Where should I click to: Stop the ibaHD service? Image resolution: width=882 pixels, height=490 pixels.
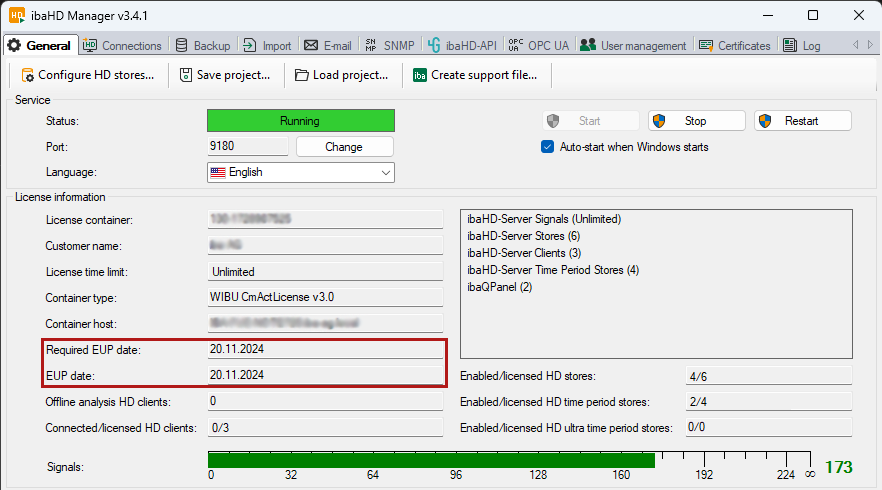point(696,121)
